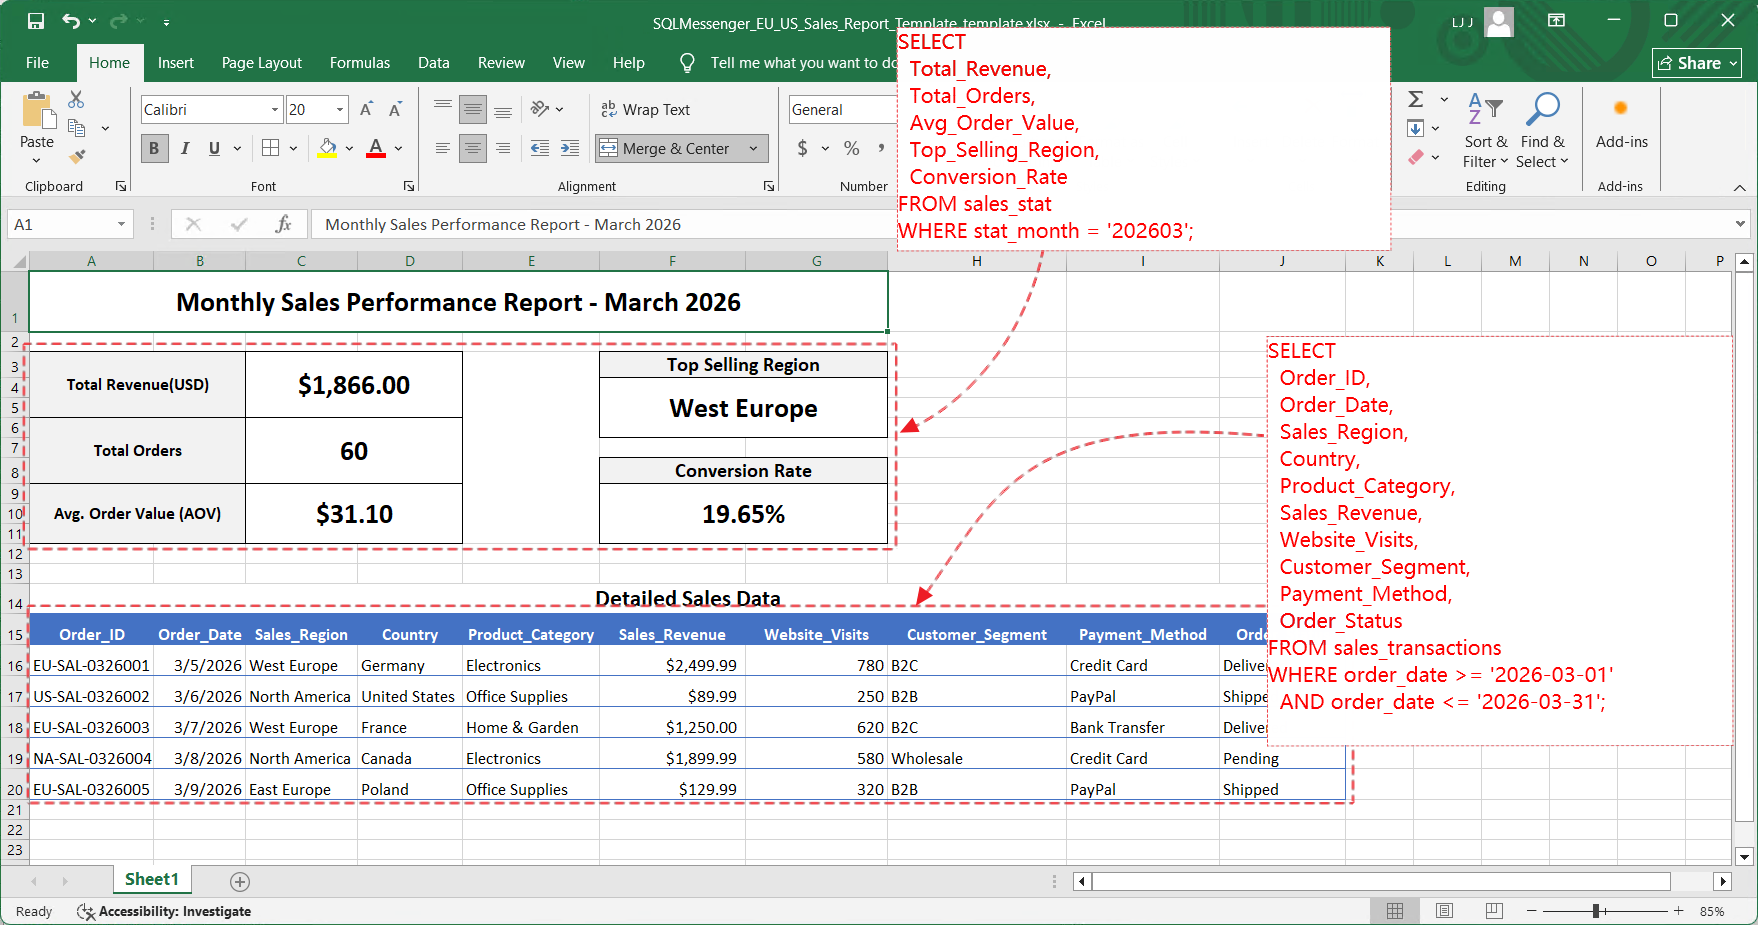Toggle italic formatting
The height and width of the screenshot is (925, 1758).
coord(185,148)
